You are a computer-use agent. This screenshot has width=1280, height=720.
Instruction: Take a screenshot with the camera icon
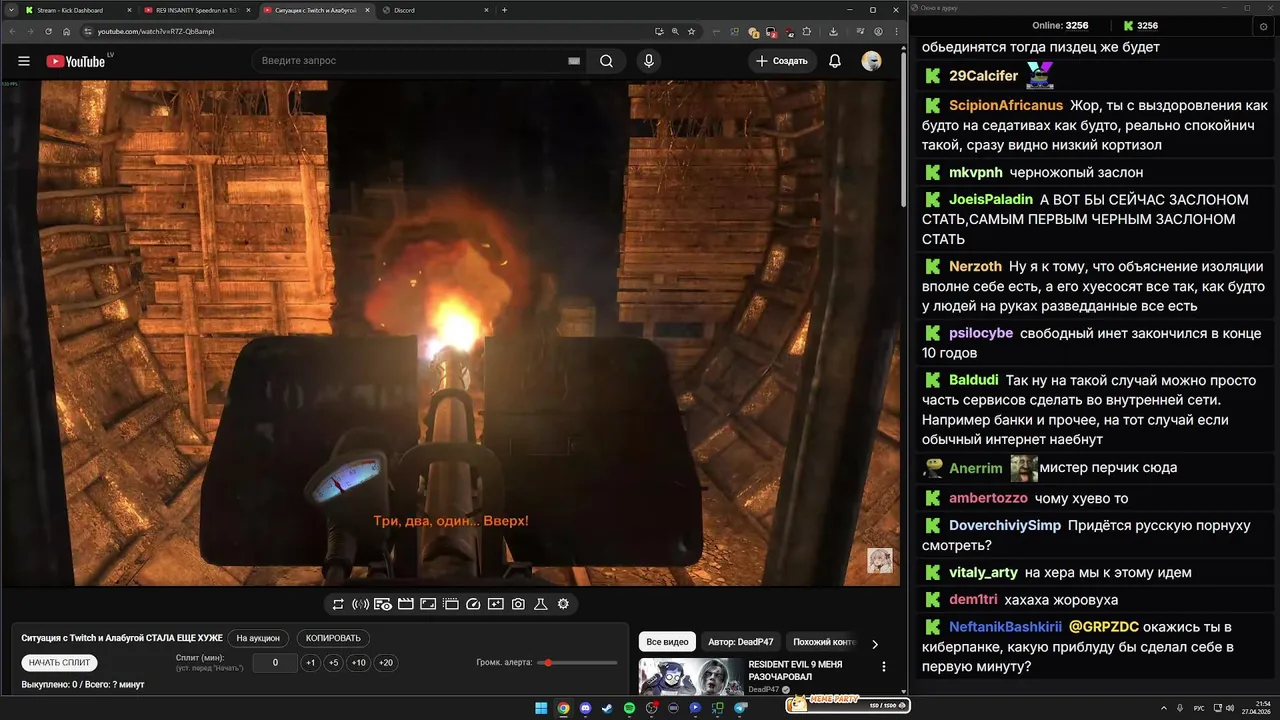(x=518, y=604)
